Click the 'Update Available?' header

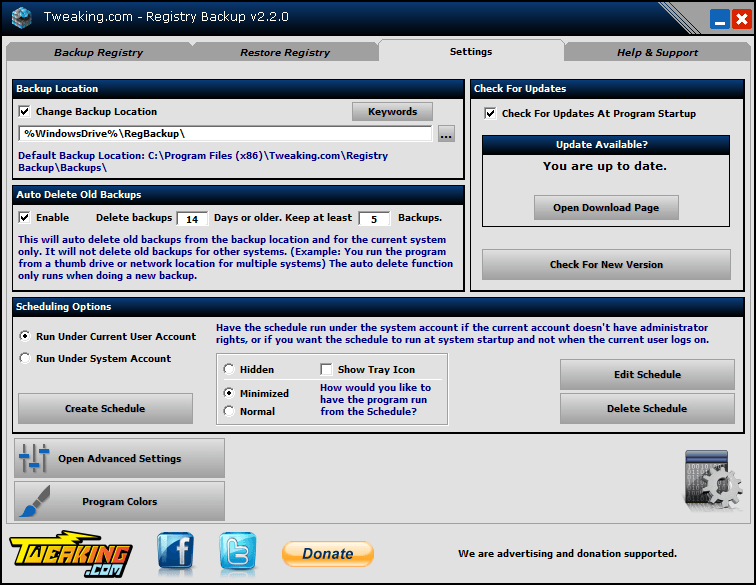[x=606, y=145]
